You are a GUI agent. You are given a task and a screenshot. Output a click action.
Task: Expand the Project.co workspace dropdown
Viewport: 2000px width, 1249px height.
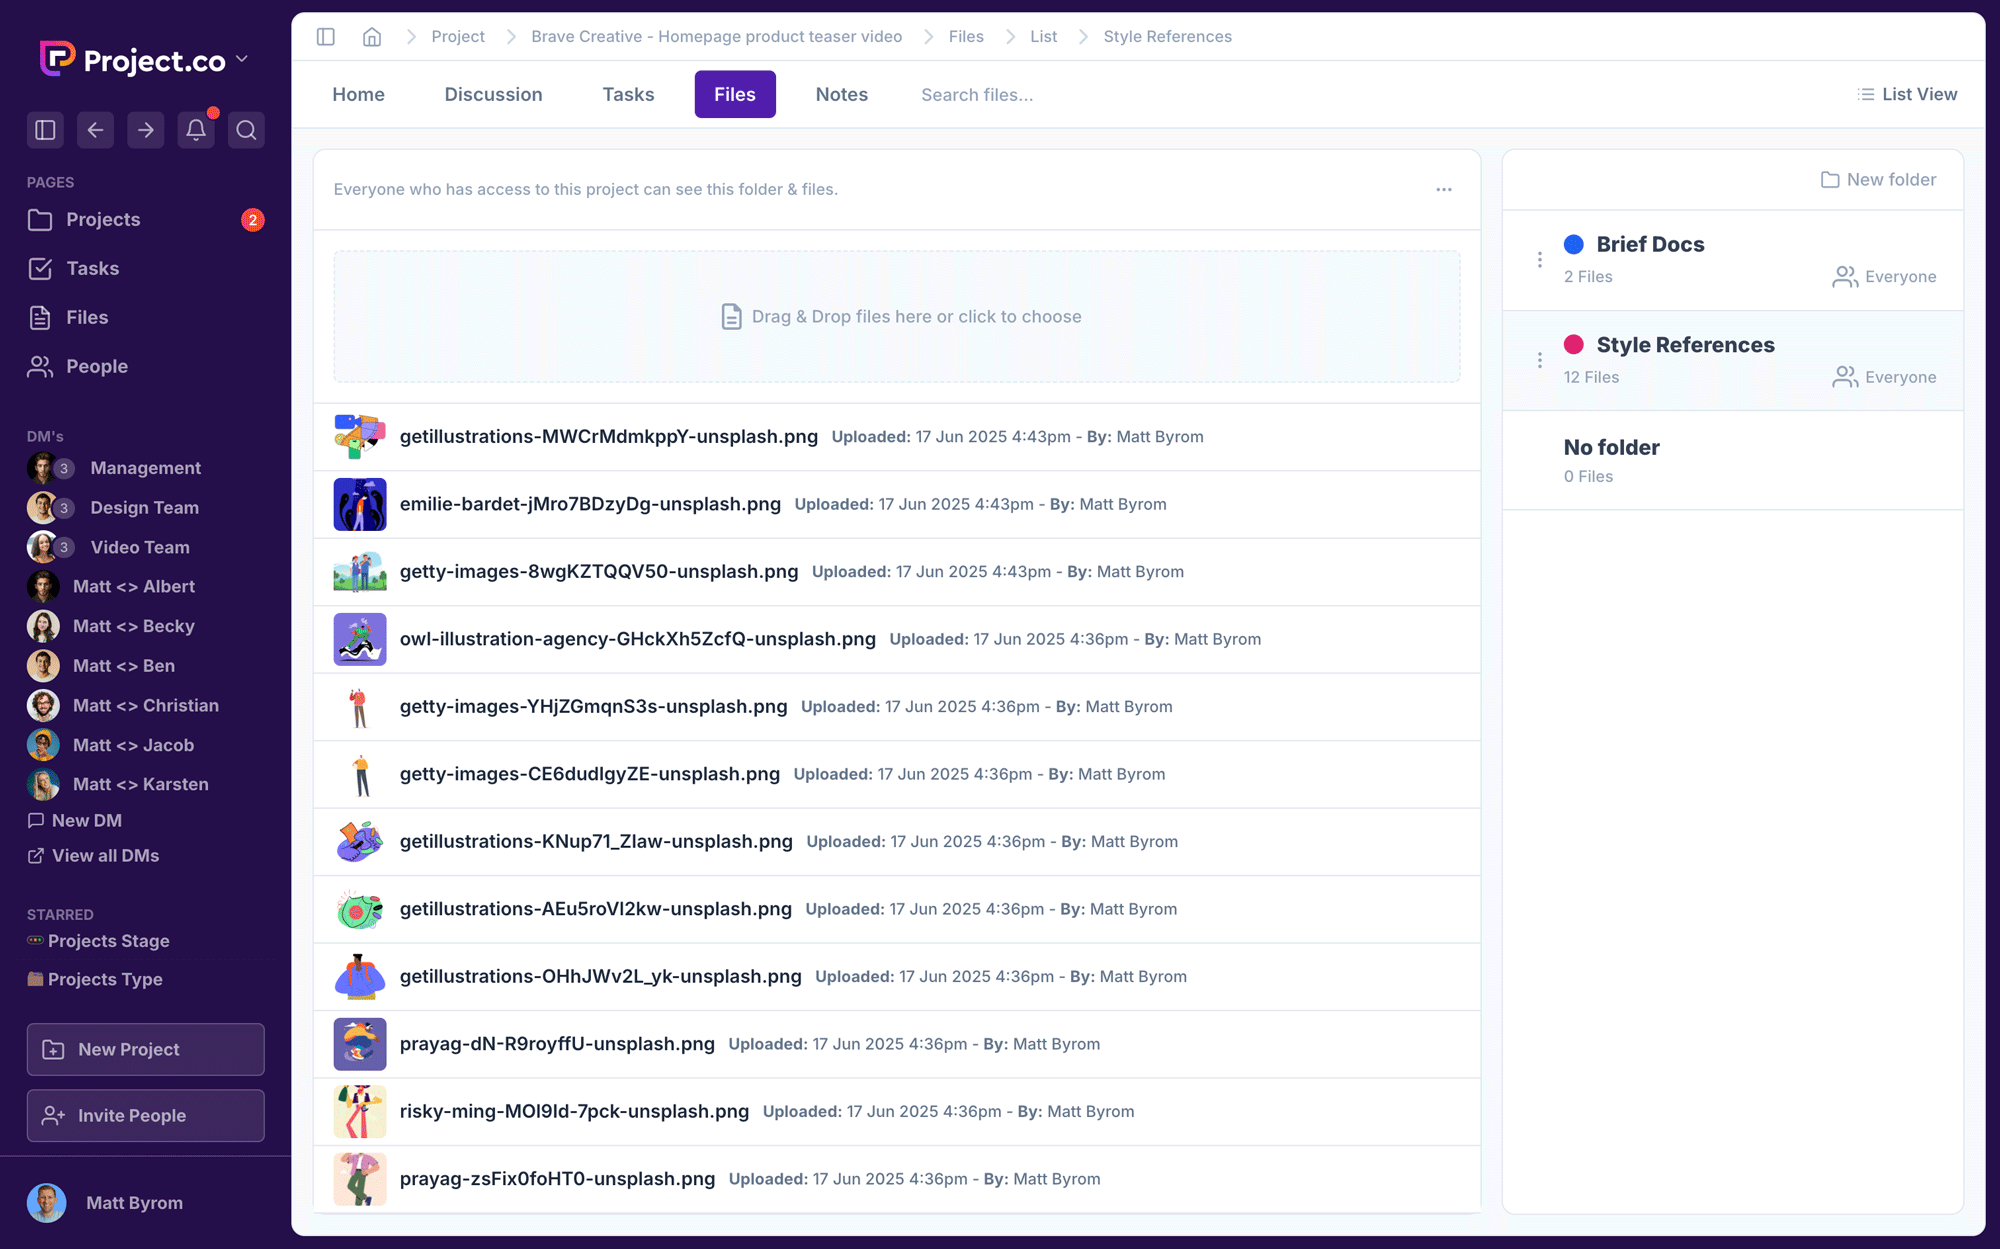click(242, 60)
